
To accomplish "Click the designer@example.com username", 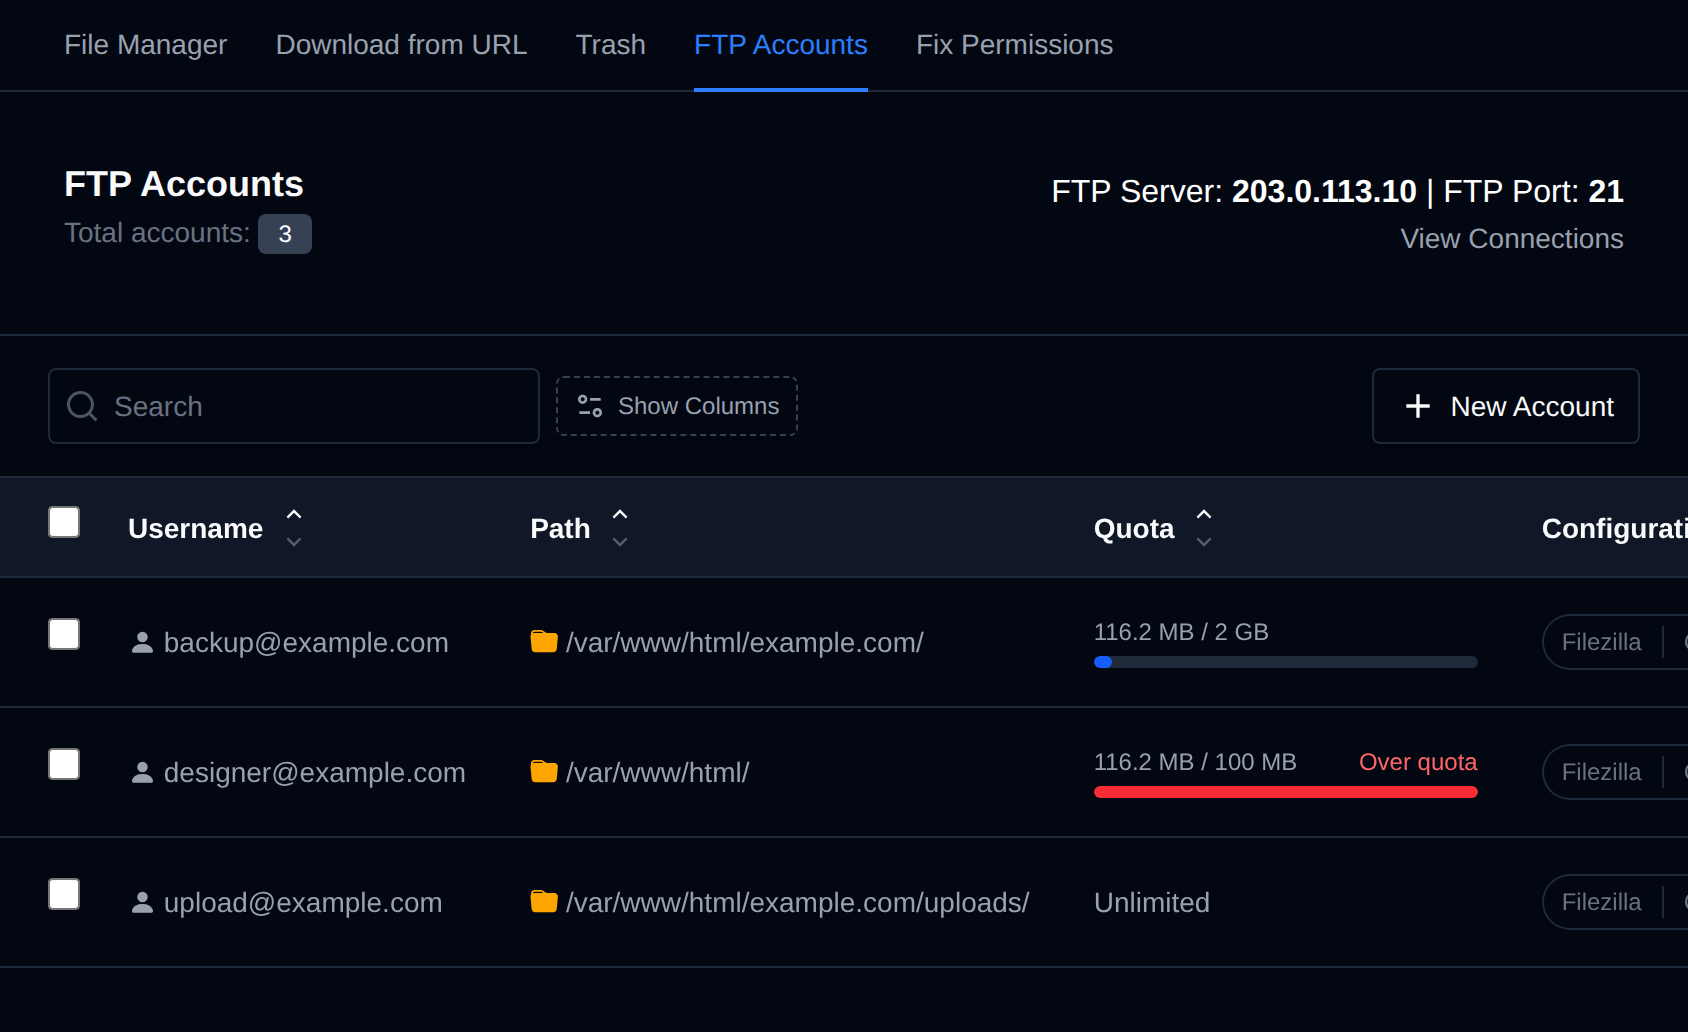I will click(315, 772).
